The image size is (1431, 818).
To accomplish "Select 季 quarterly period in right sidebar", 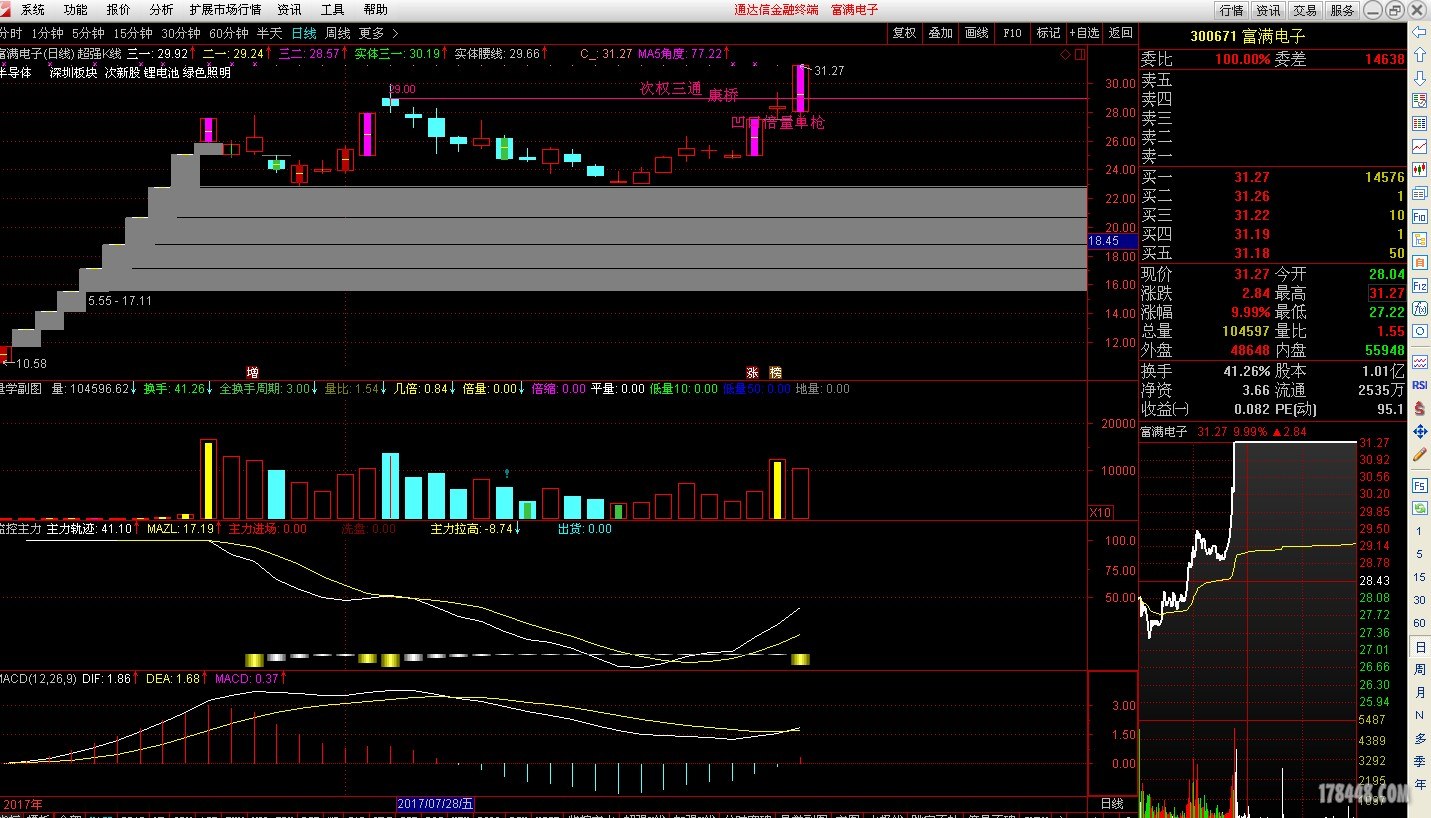I will [x=1419, y=762].
